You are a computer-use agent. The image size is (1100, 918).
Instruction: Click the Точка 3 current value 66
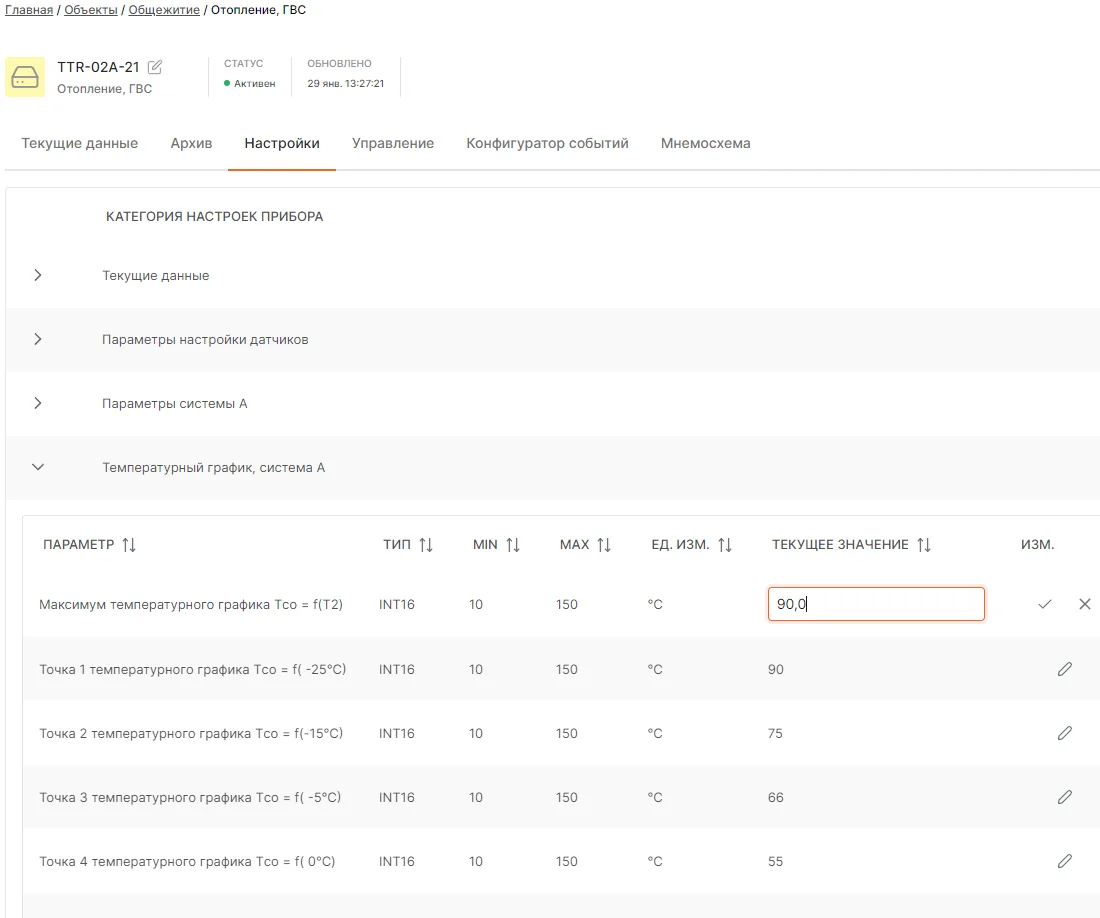(x=775, y=797)
